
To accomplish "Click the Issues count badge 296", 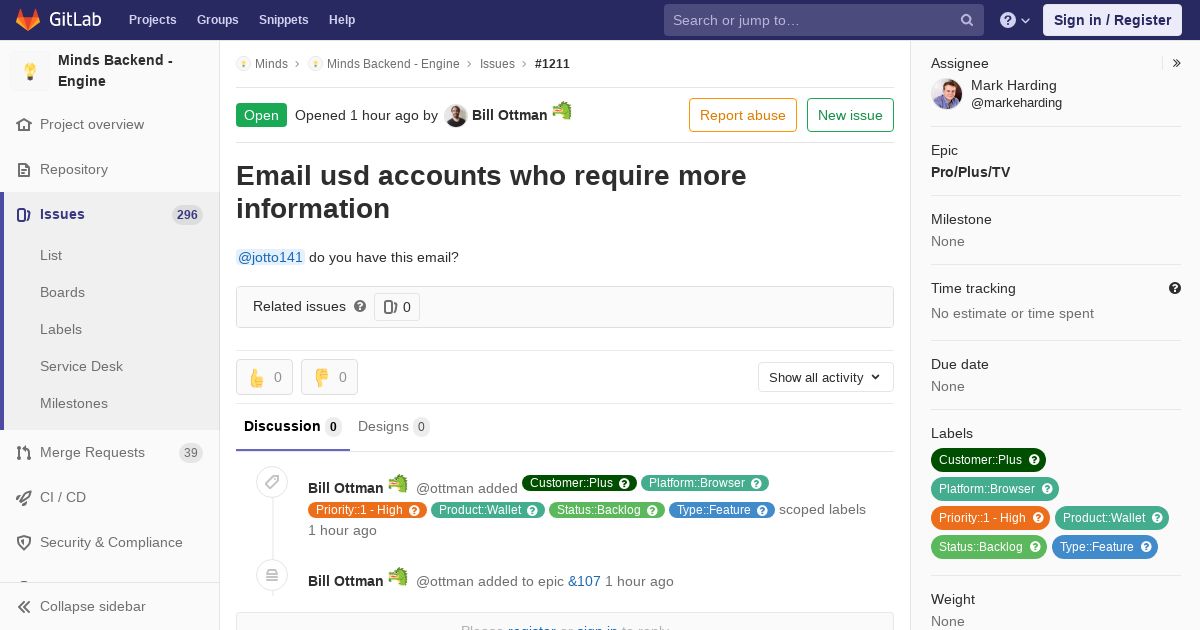I will tap(187, 215).
